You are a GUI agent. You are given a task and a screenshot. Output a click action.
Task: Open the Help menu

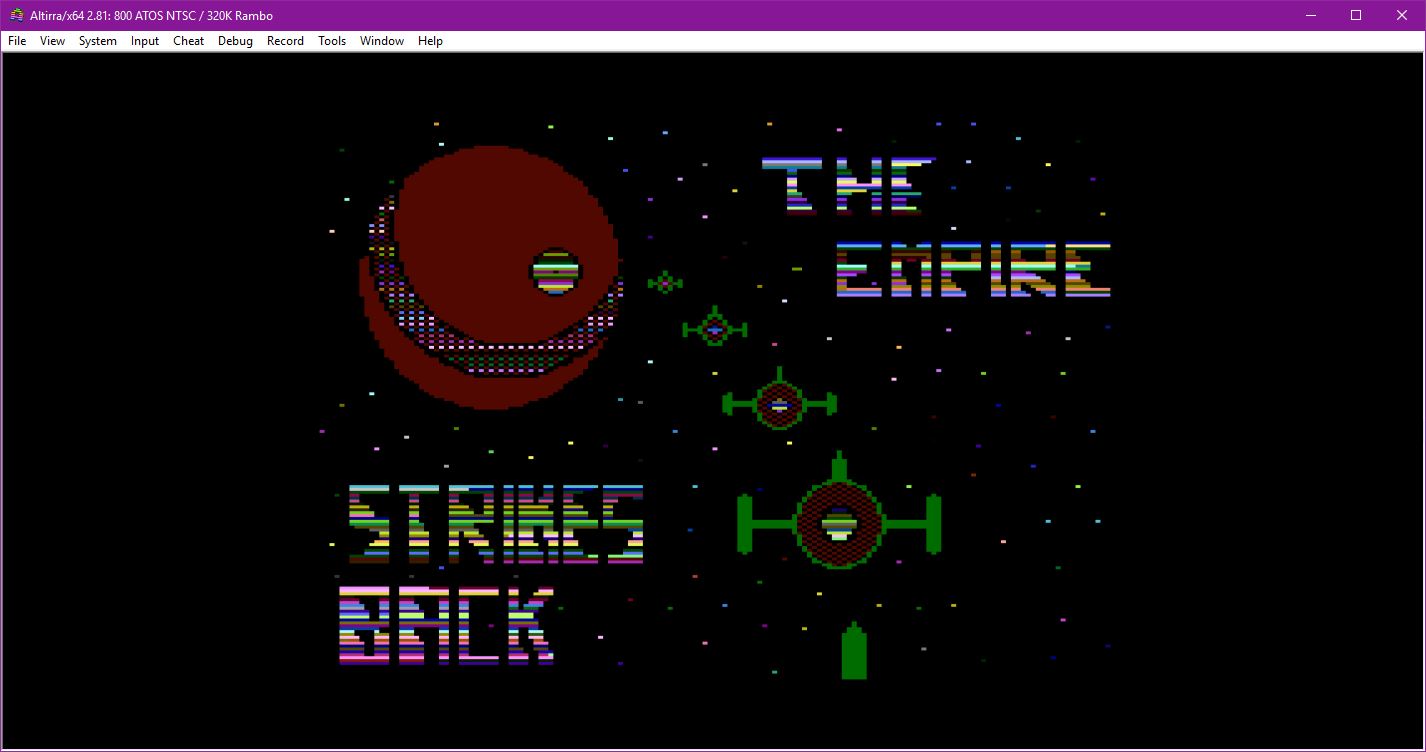[x=430, y=41]
